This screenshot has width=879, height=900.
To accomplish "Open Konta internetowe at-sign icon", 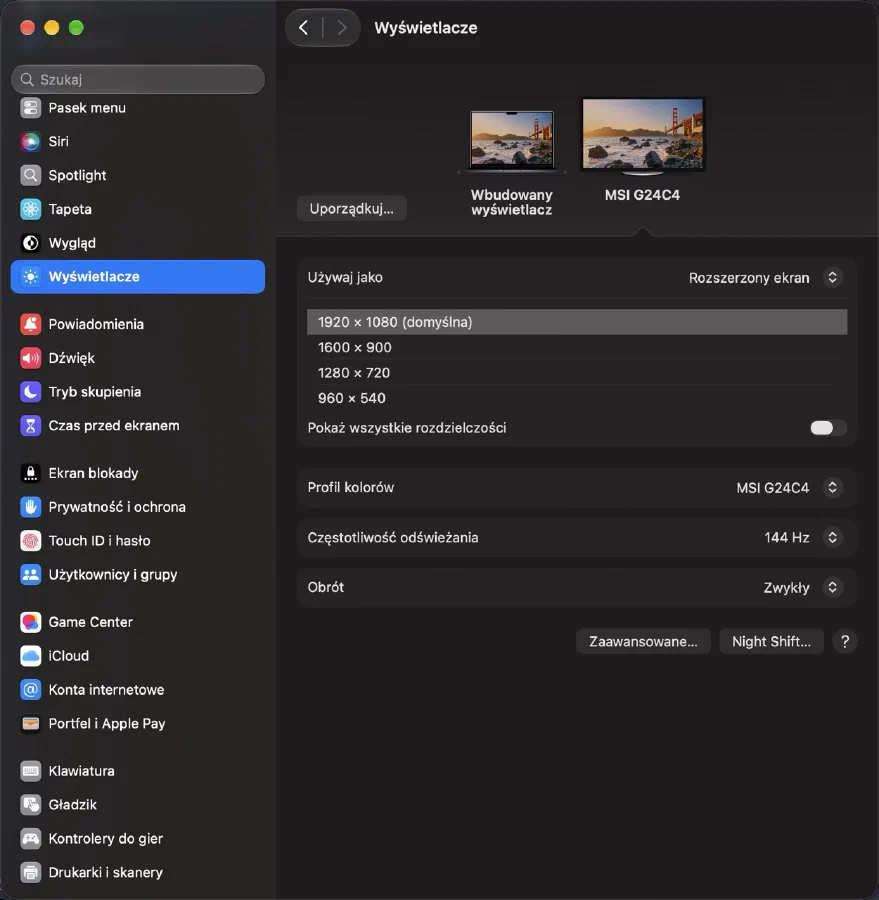I will point(30,690).
